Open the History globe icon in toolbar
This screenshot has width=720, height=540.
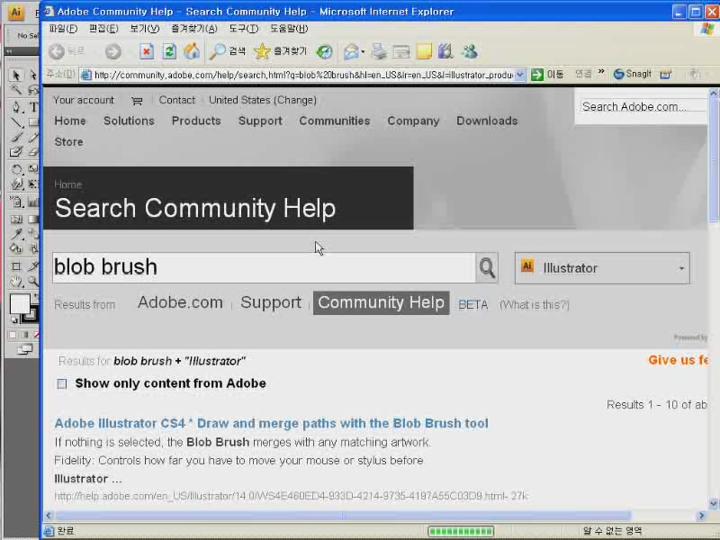[x=324, y=51]
